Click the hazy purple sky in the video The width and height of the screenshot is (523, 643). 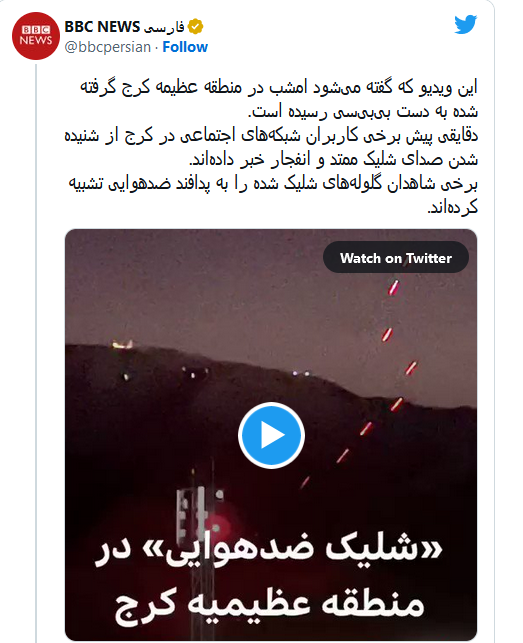pyautogui.click(x=205, y=287)
